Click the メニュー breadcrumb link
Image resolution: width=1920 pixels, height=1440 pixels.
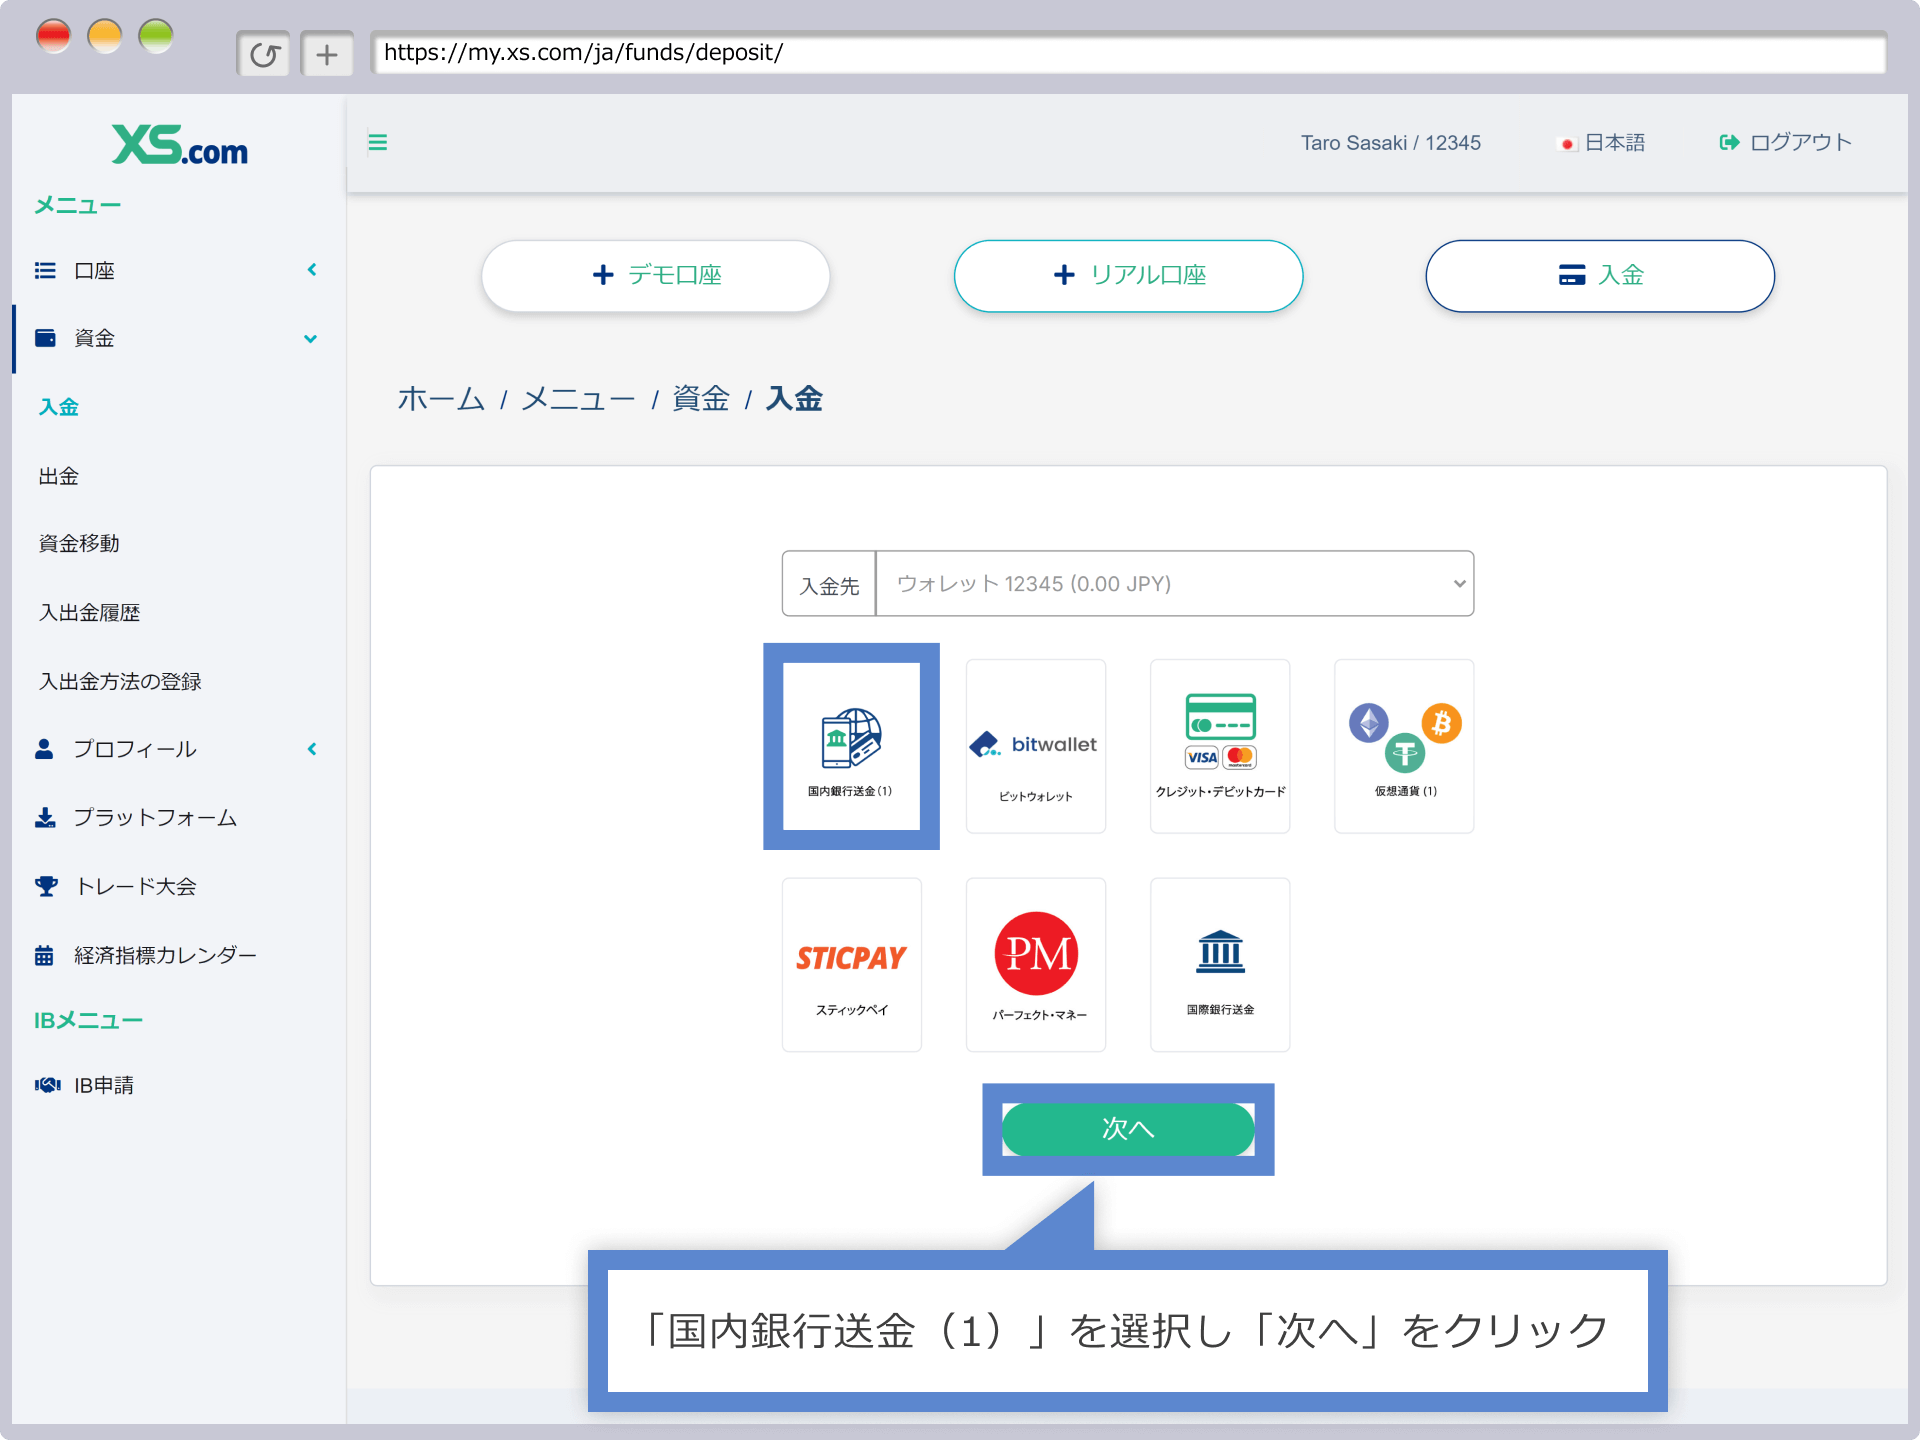(x=578, y=399)
